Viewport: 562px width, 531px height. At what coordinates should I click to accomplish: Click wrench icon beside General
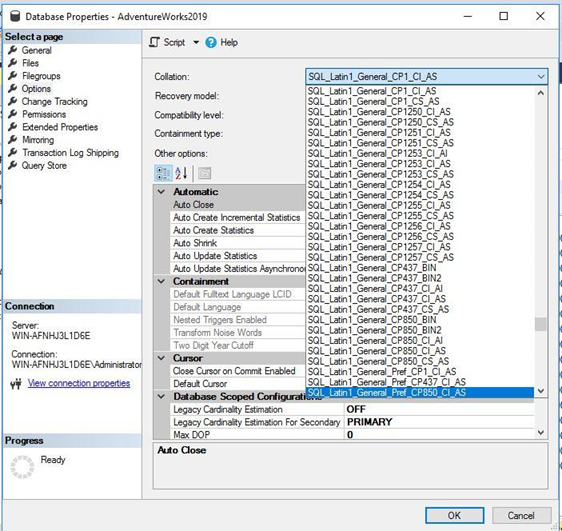[x=13, y=50]
